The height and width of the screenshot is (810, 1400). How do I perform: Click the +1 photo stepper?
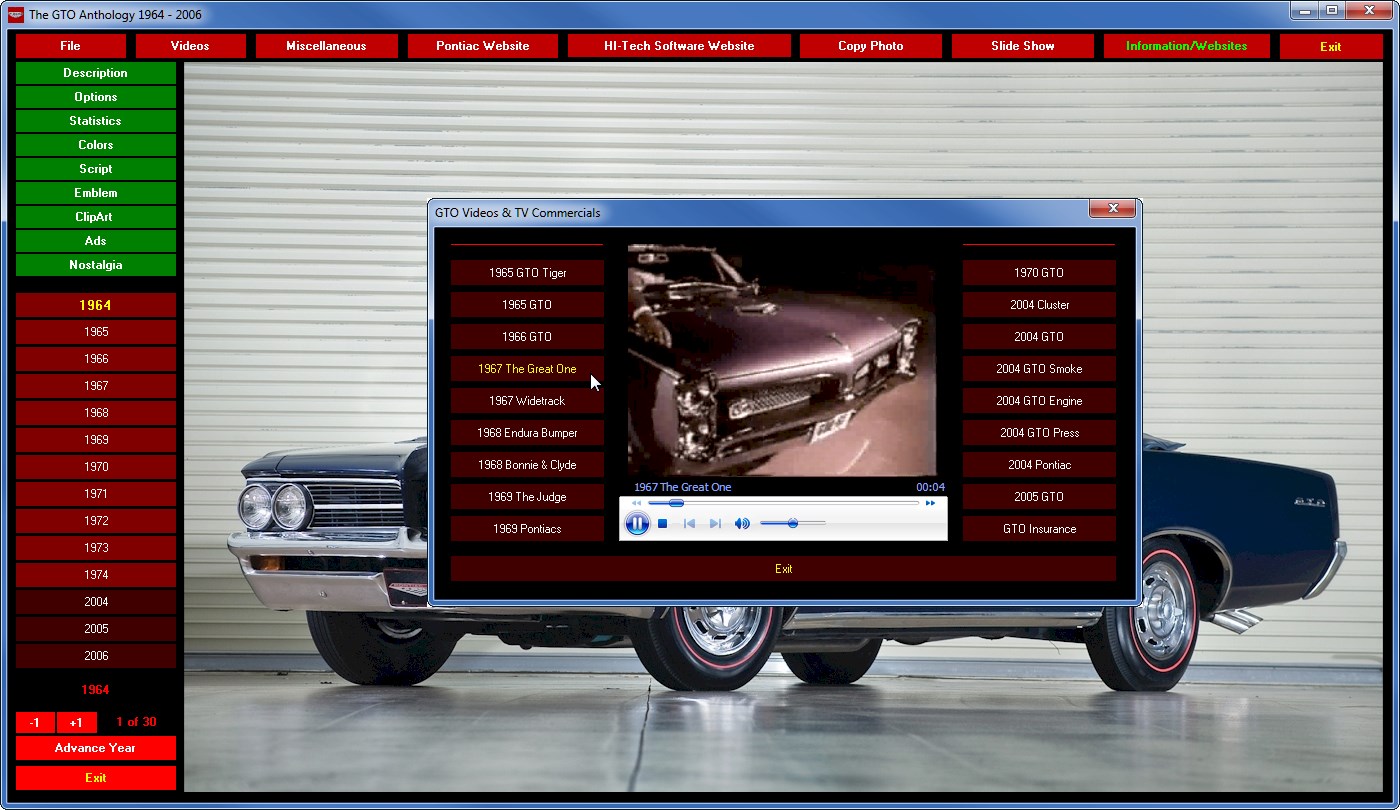pyautogui.click(x=76, y=723)
